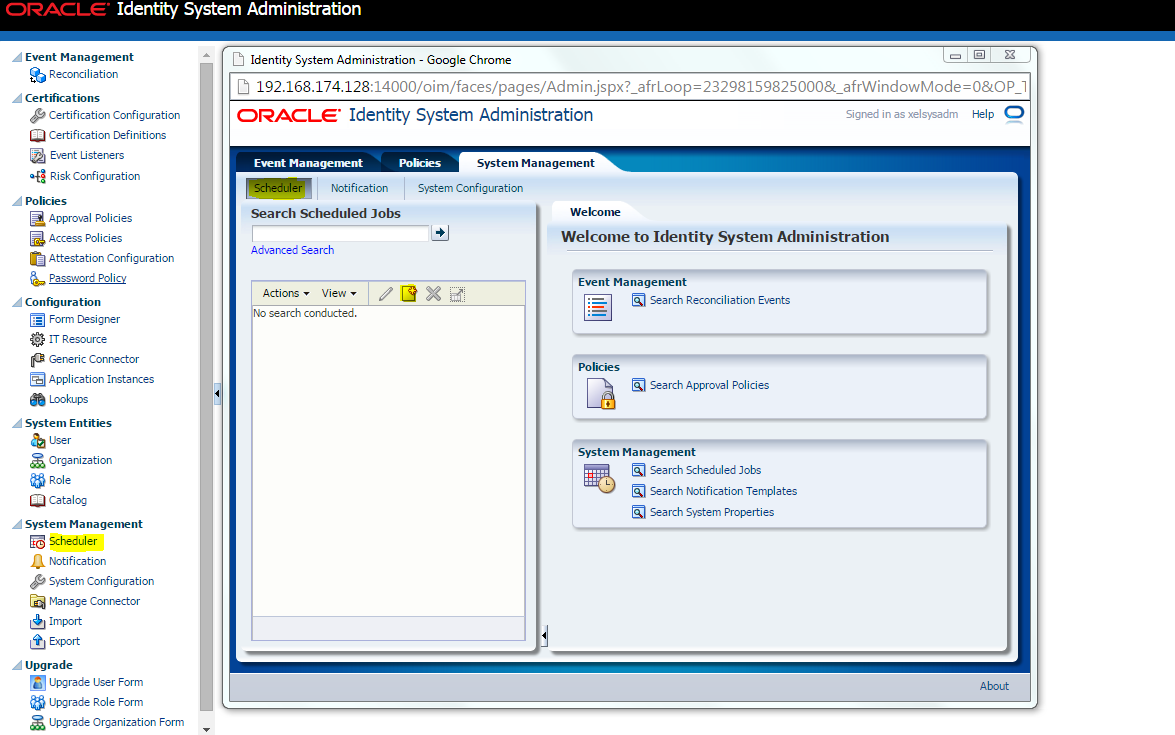1175x735 pixels.
Task: Open Search Notification Templates link
Action: 723,491
